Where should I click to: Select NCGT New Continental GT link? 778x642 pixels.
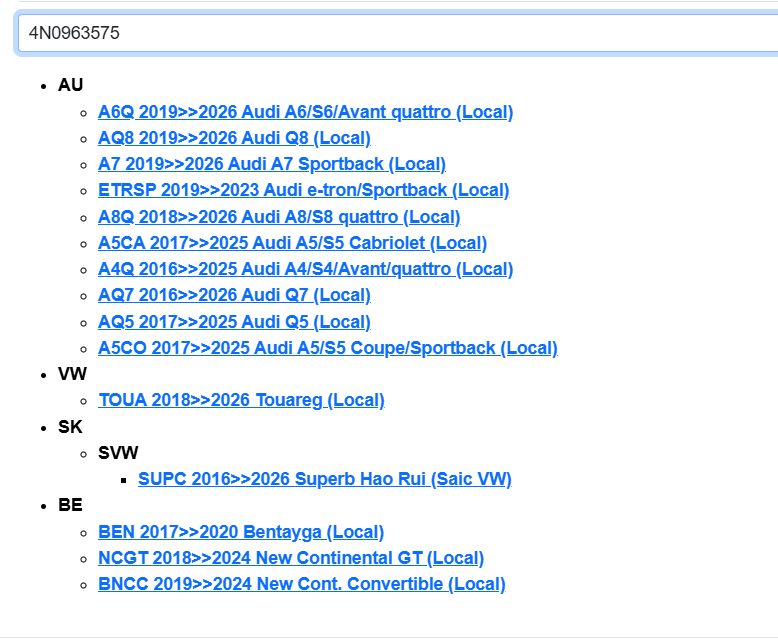tap(290, 558)
